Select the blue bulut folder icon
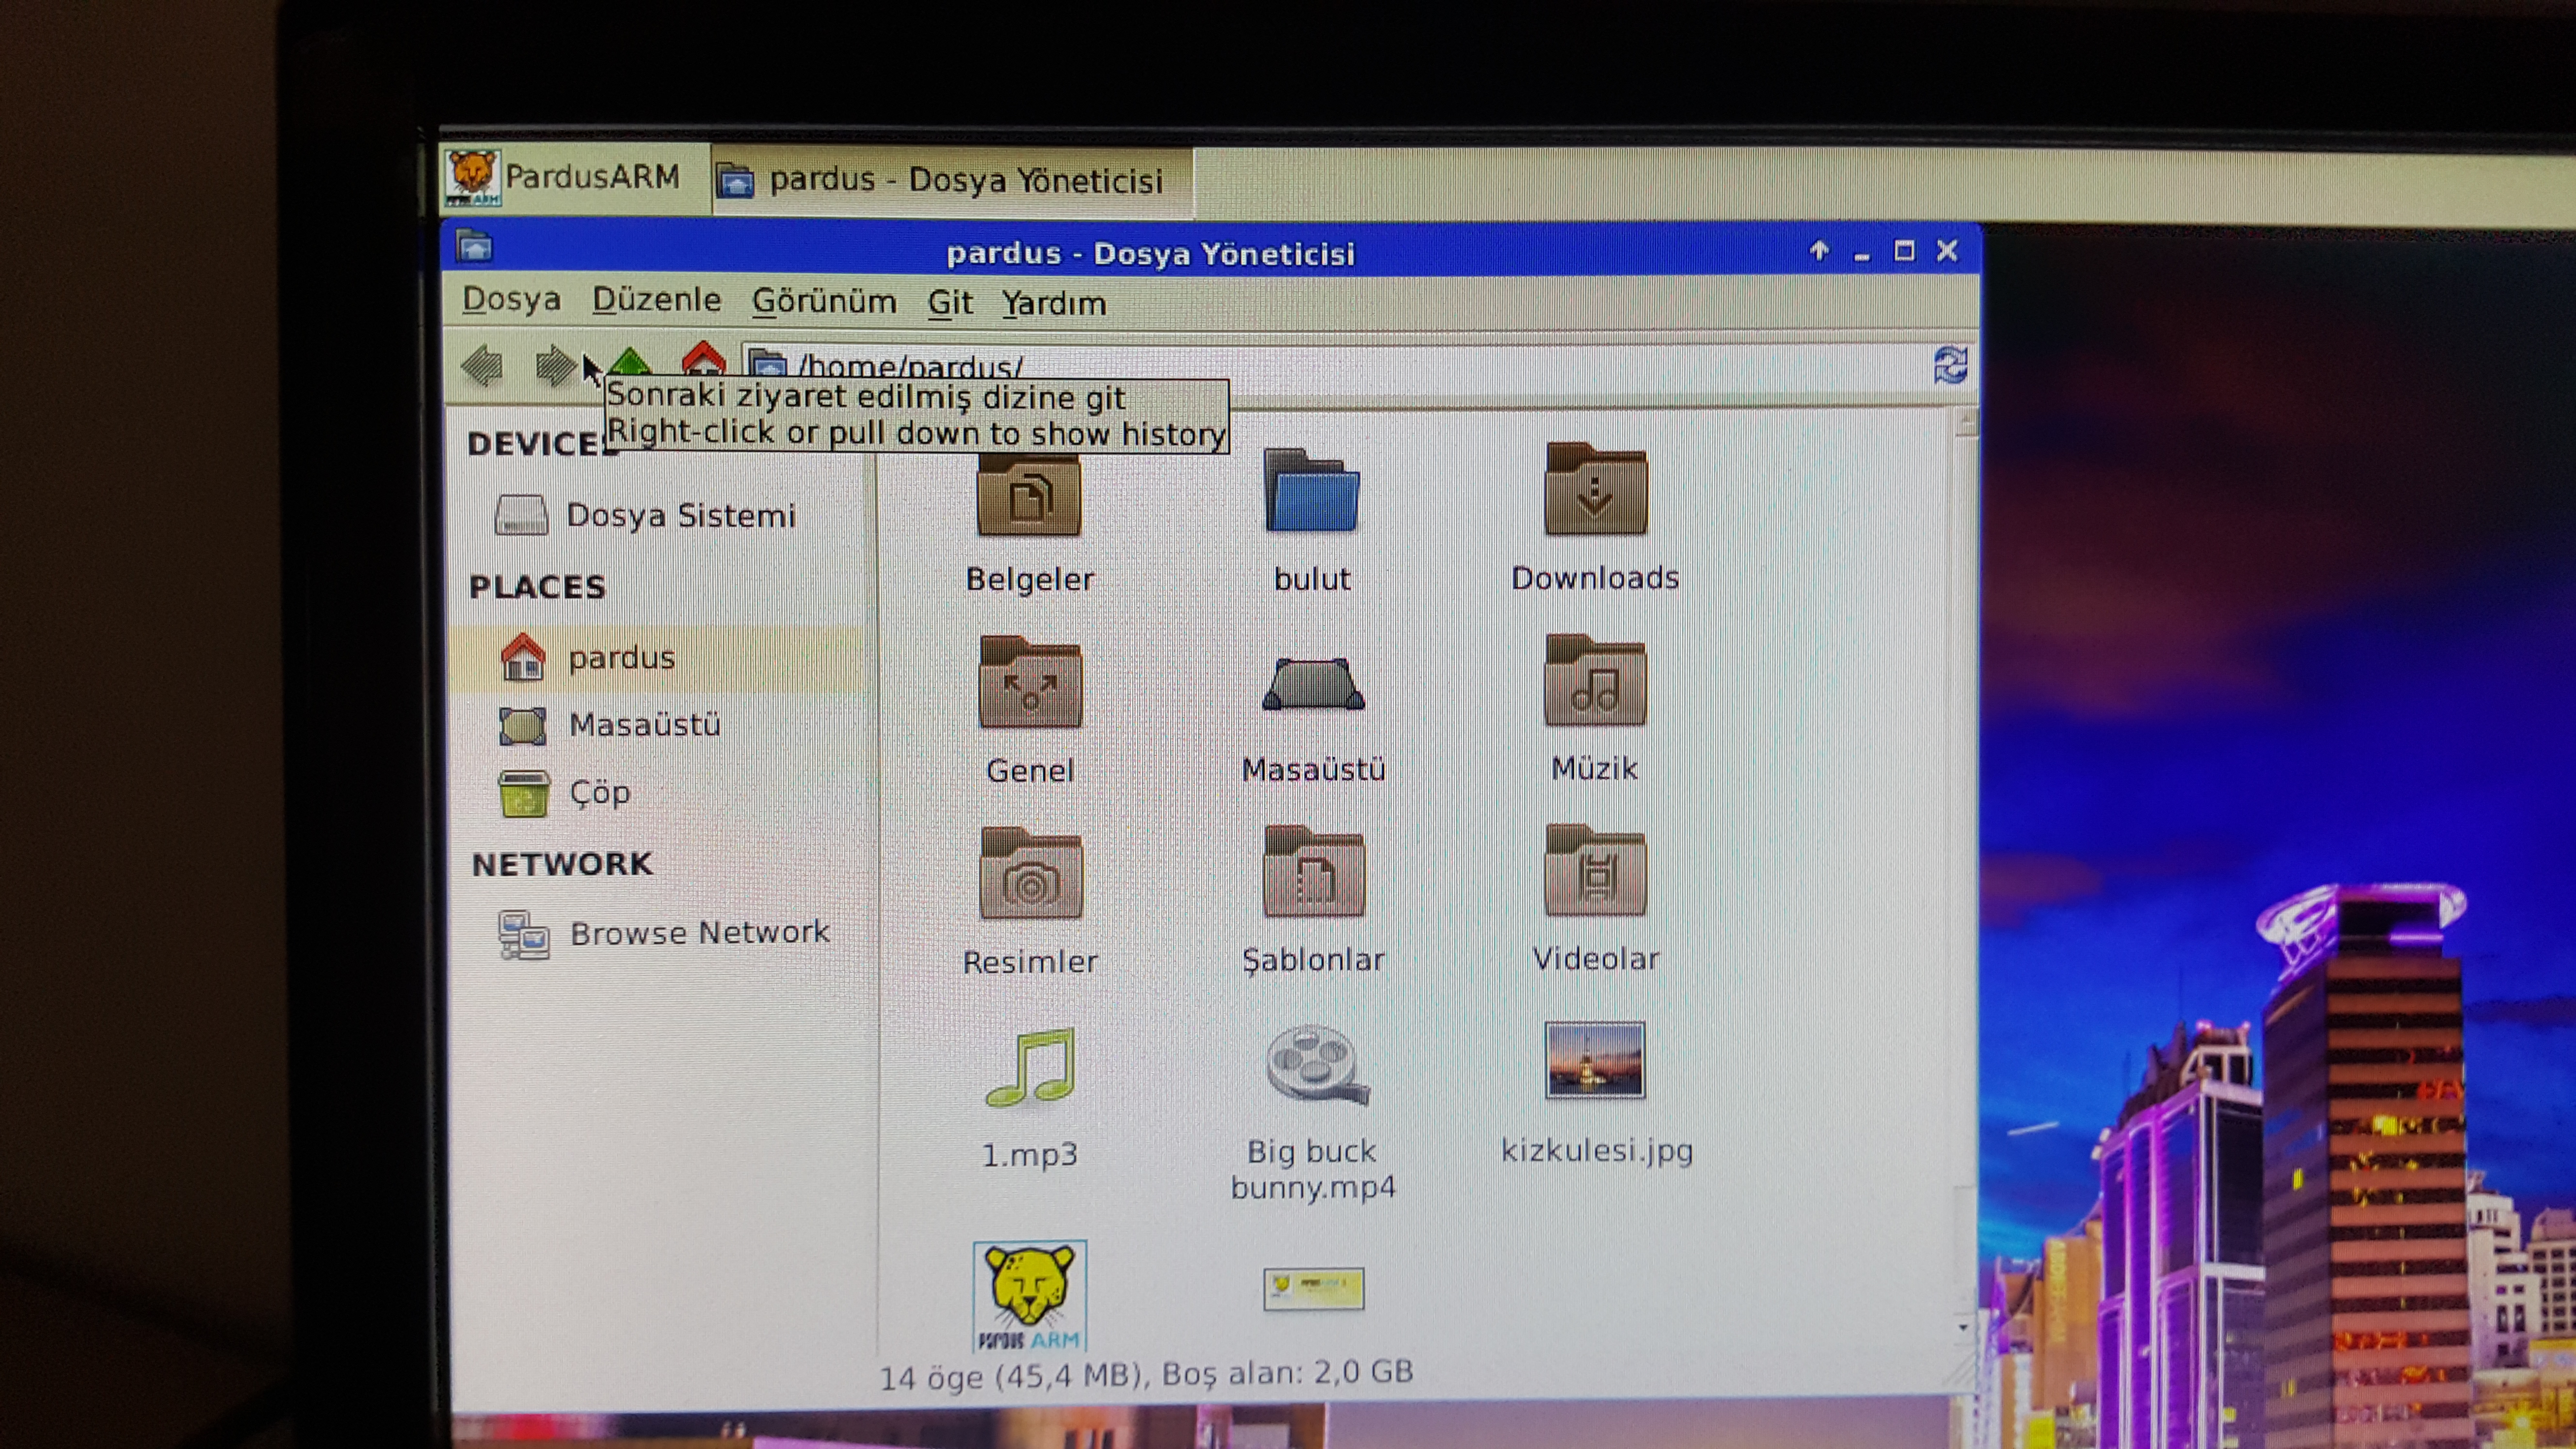The width and height of the screenshot is (2576, 1449). (x=1312, y=491)
